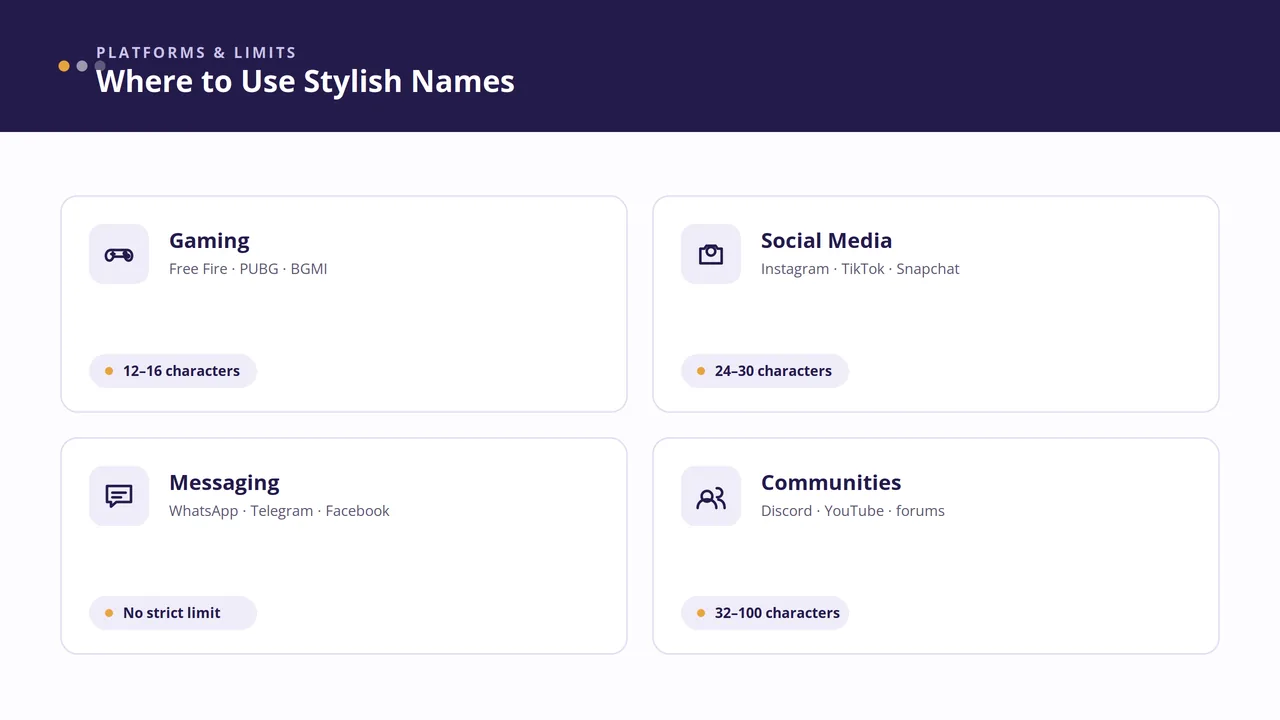
Task: Select the No strict limit badge
Action: pos(173,613)
